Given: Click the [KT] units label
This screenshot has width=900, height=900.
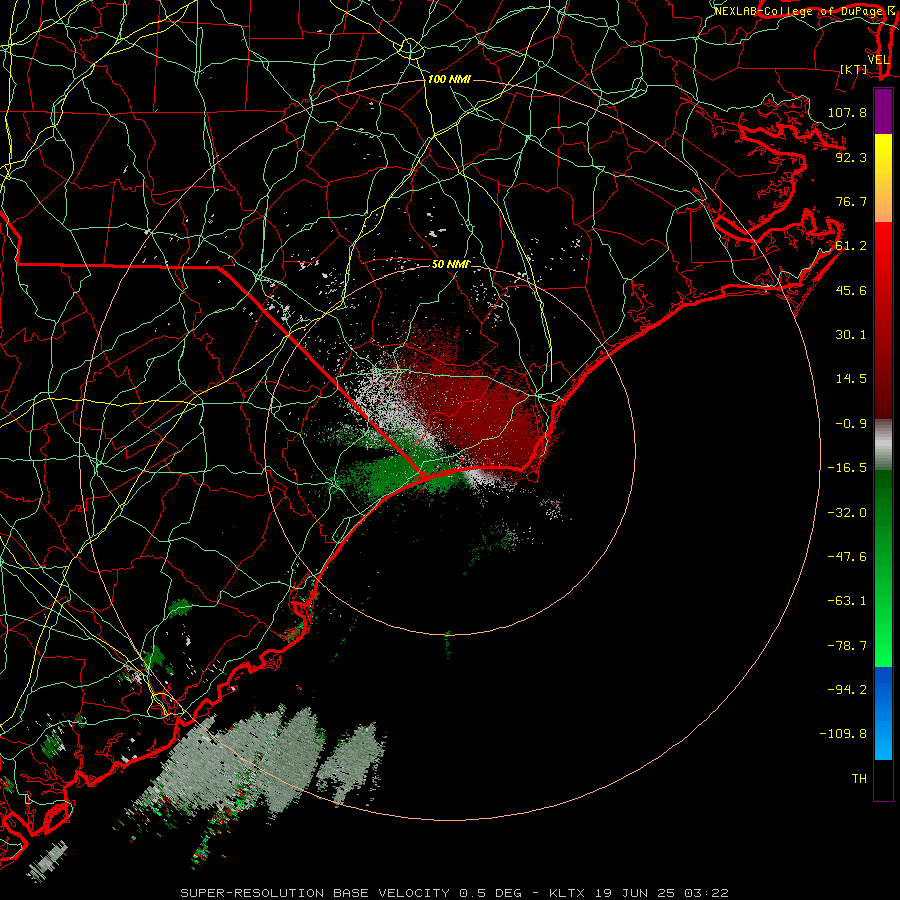Looking at the screenshot, I should click(854, 69).
